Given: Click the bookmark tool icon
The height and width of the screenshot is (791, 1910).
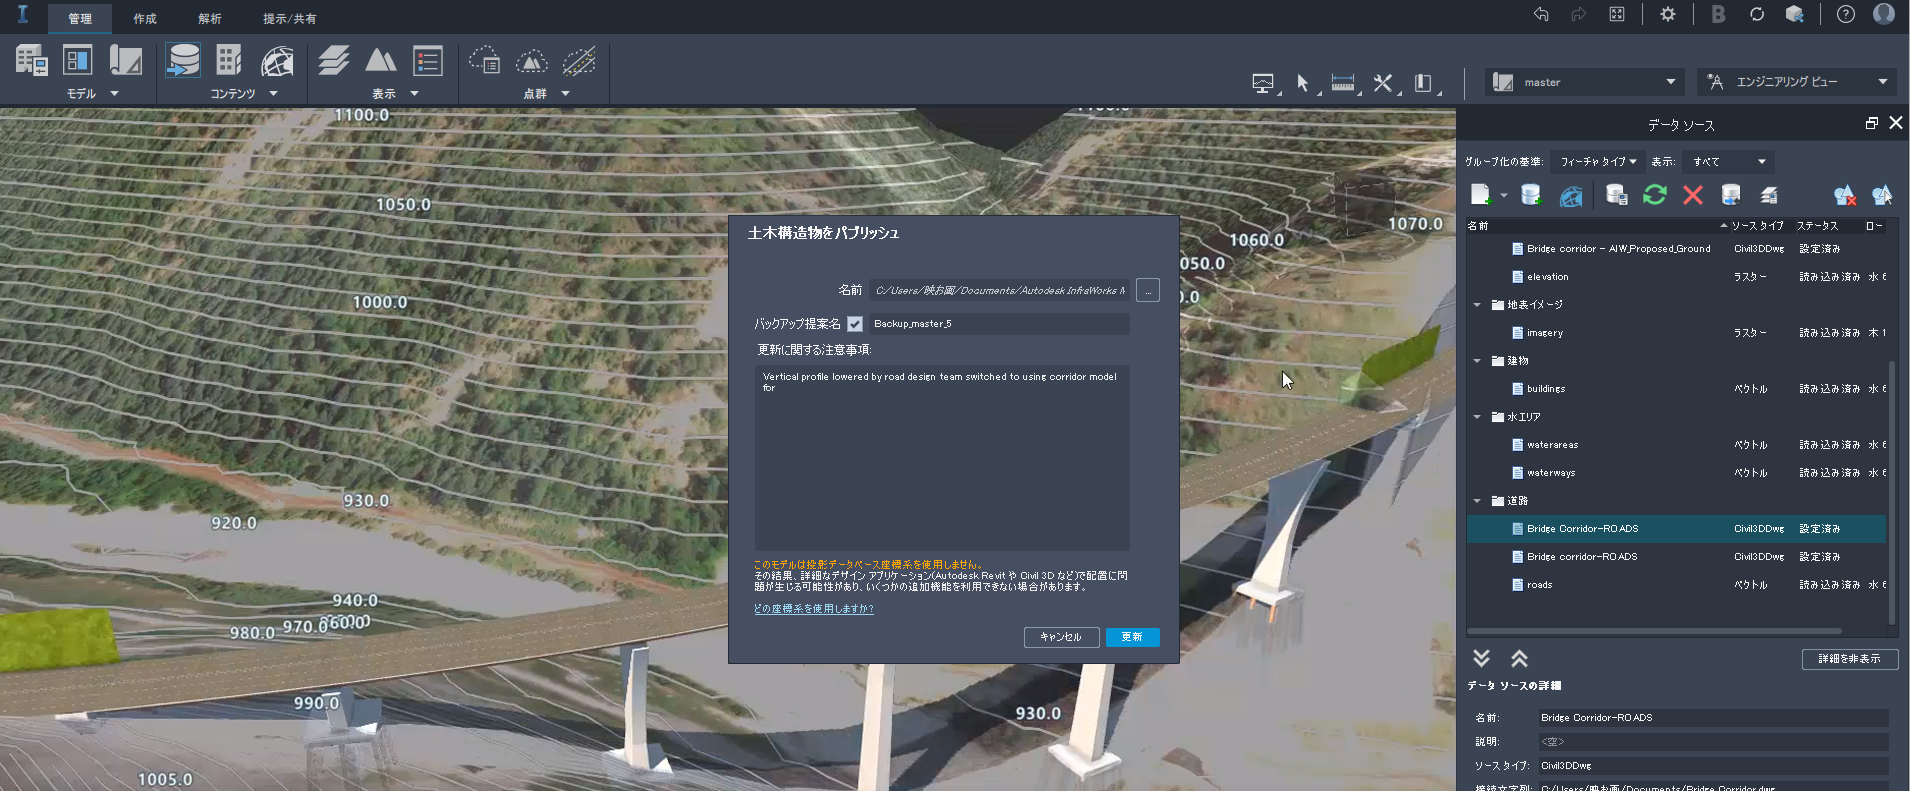Looking at the screenshot, I should click(1423, 83).
